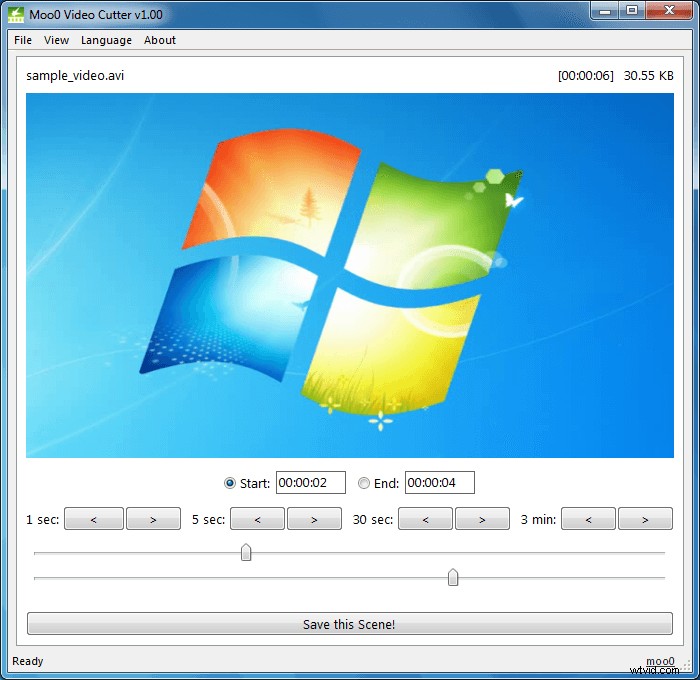Step back 30 sec
The width and height of the screenshot is (700, 680).
click(x=425, y=519)
